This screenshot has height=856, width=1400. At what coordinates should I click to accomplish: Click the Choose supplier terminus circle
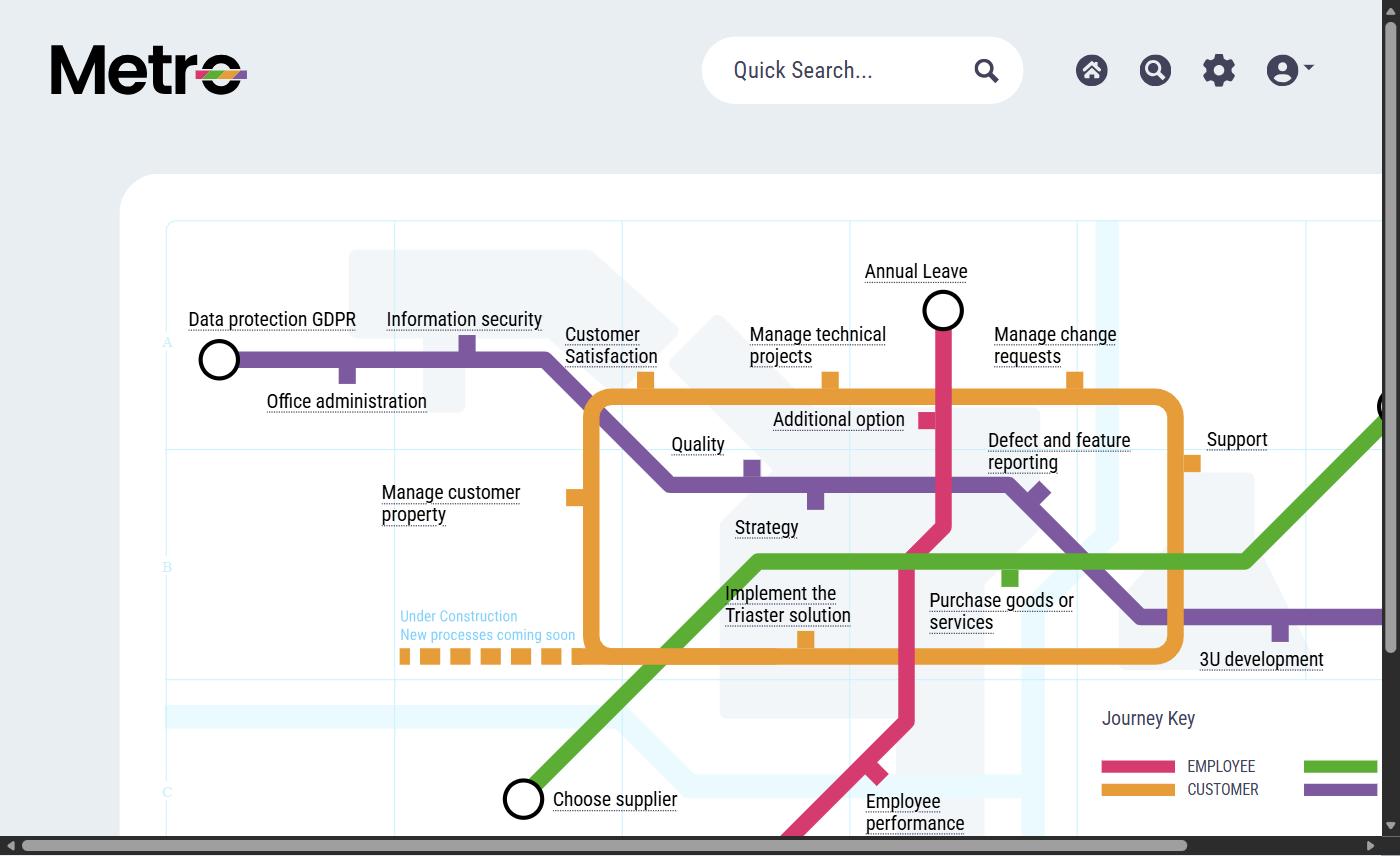[523, 799]
